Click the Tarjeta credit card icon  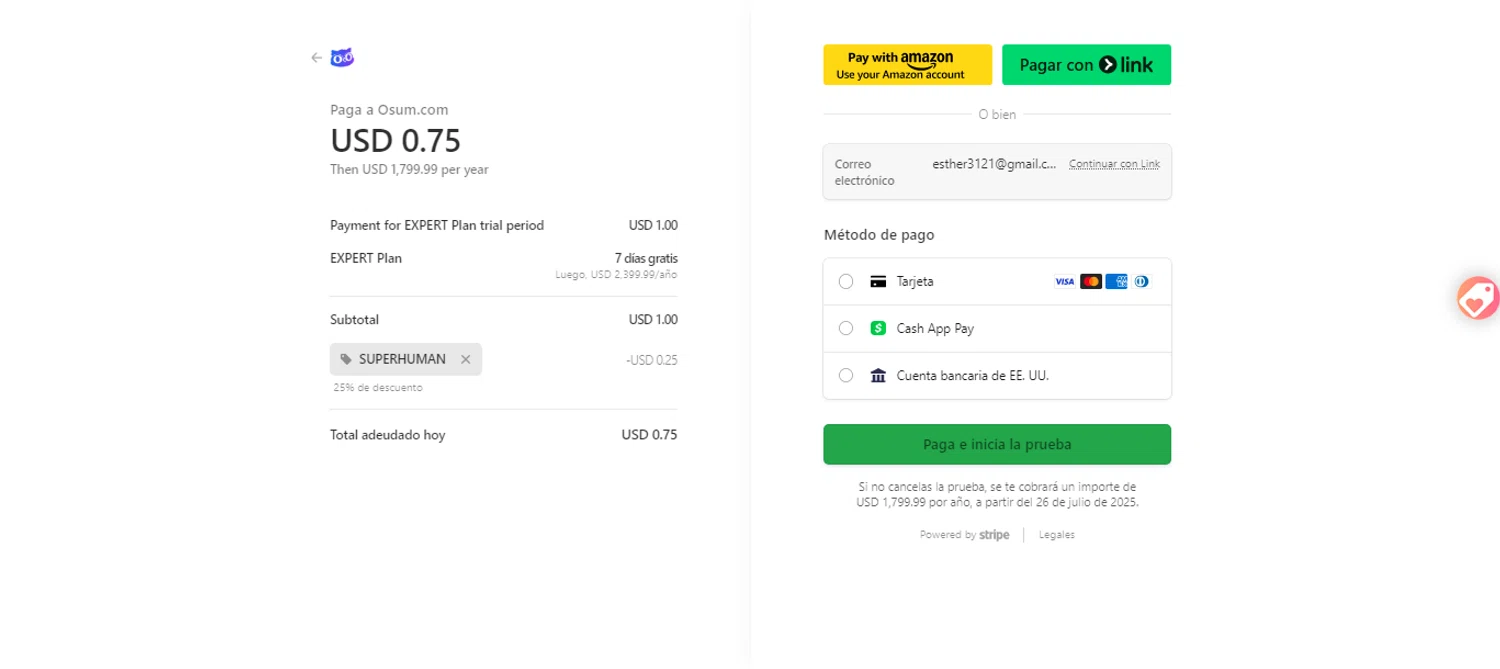(879, 282)
